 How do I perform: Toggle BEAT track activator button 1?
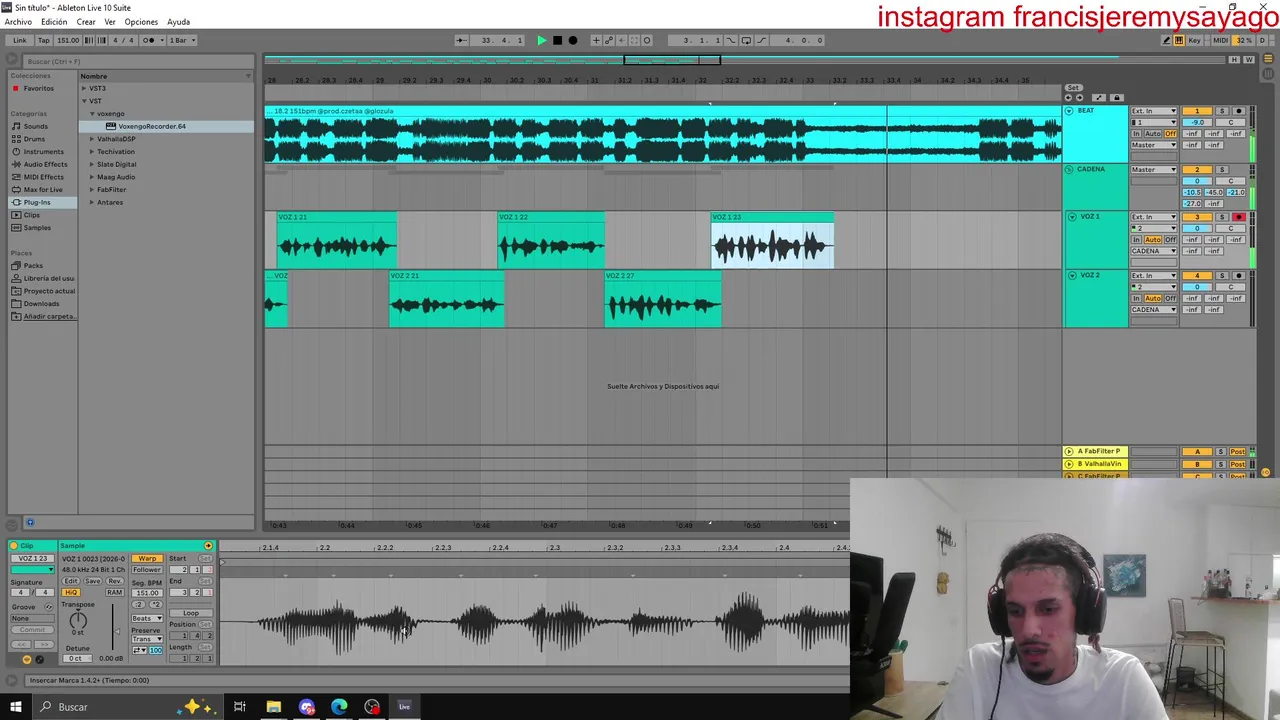(x=1197, y=111)
